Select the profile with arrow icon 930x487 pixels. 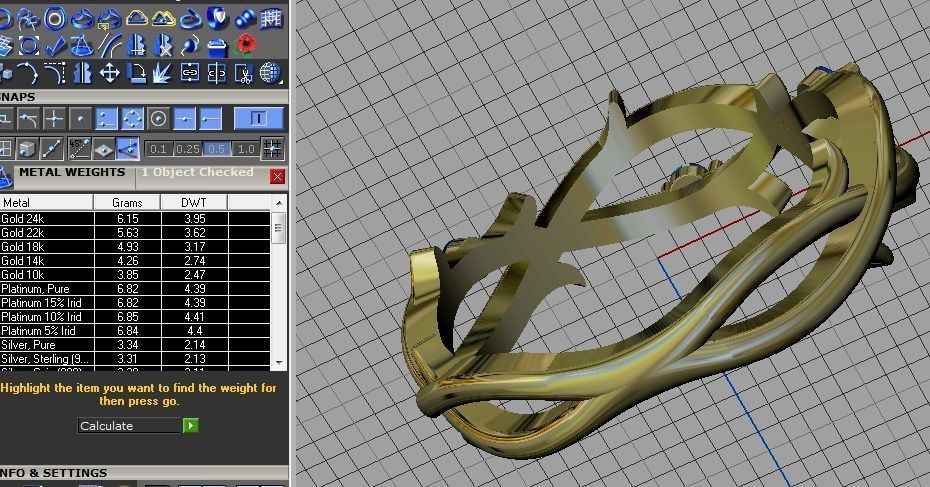(137, 46)
